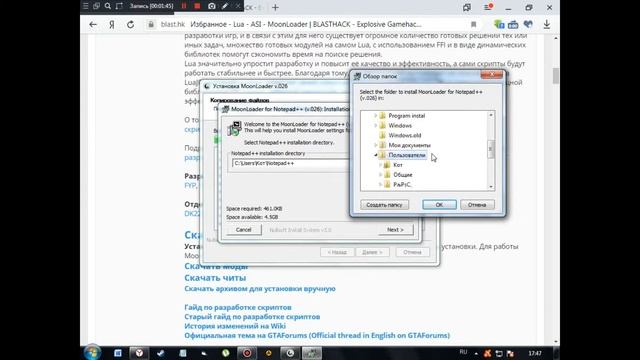640x360 pixels.
Task: Open the red record app taskbar icon
Action: click(247, 353)
